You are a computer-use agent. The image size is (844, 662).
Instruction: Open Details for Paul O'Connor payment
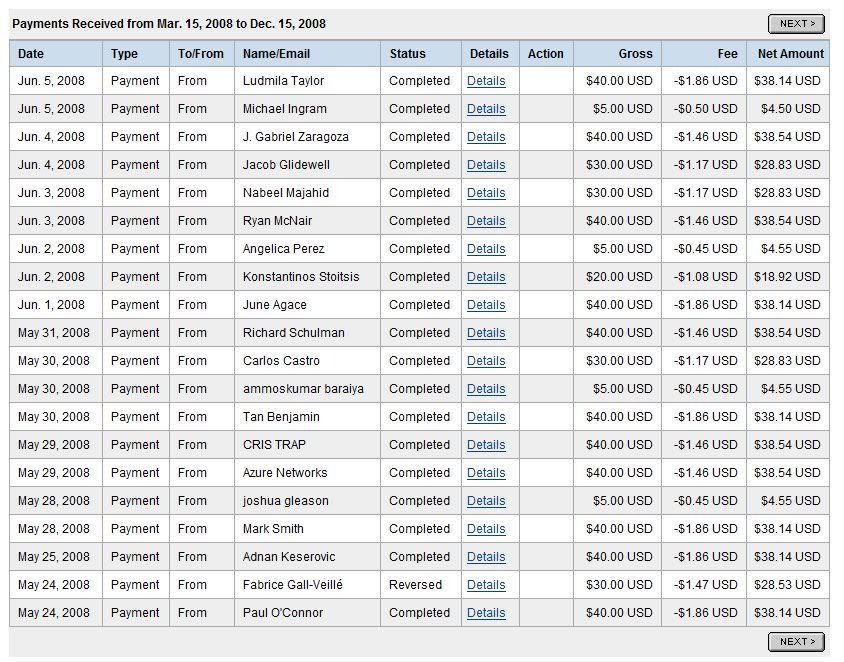[x=486, y=613]
